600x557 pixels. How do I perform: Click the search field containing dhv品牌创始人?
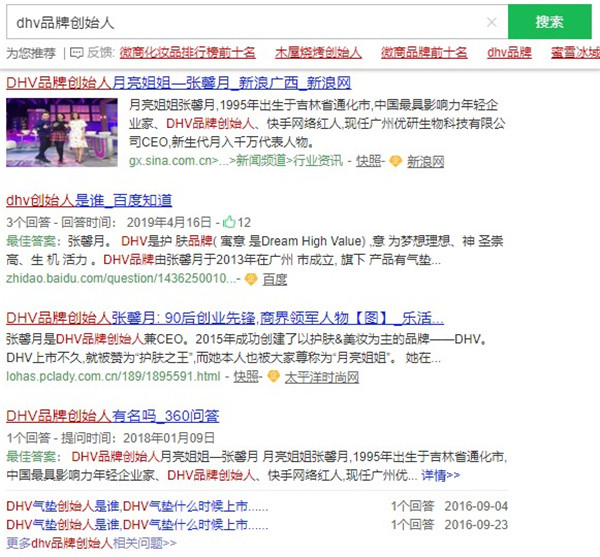click(240, 22)
